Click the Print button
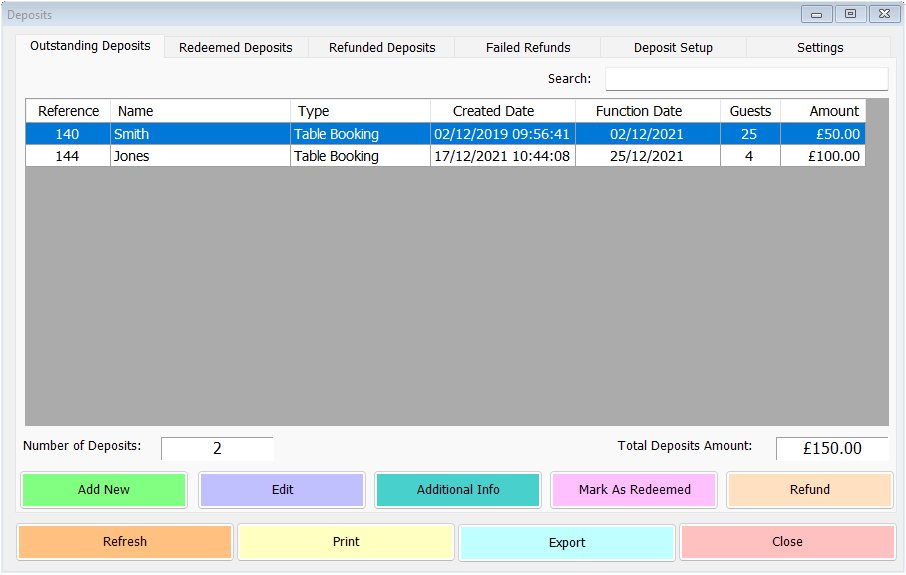 pyautogui.click(x=346, y=541)
